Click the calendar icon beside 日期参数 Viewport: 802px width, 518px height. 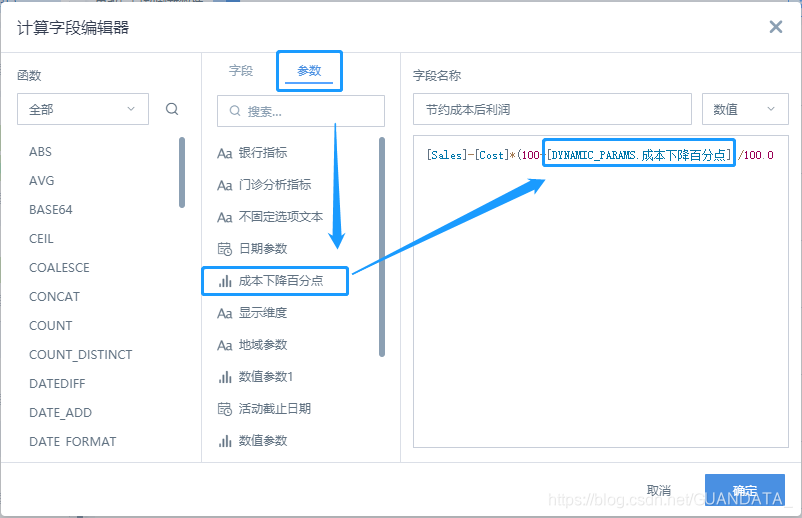[225, 249]
